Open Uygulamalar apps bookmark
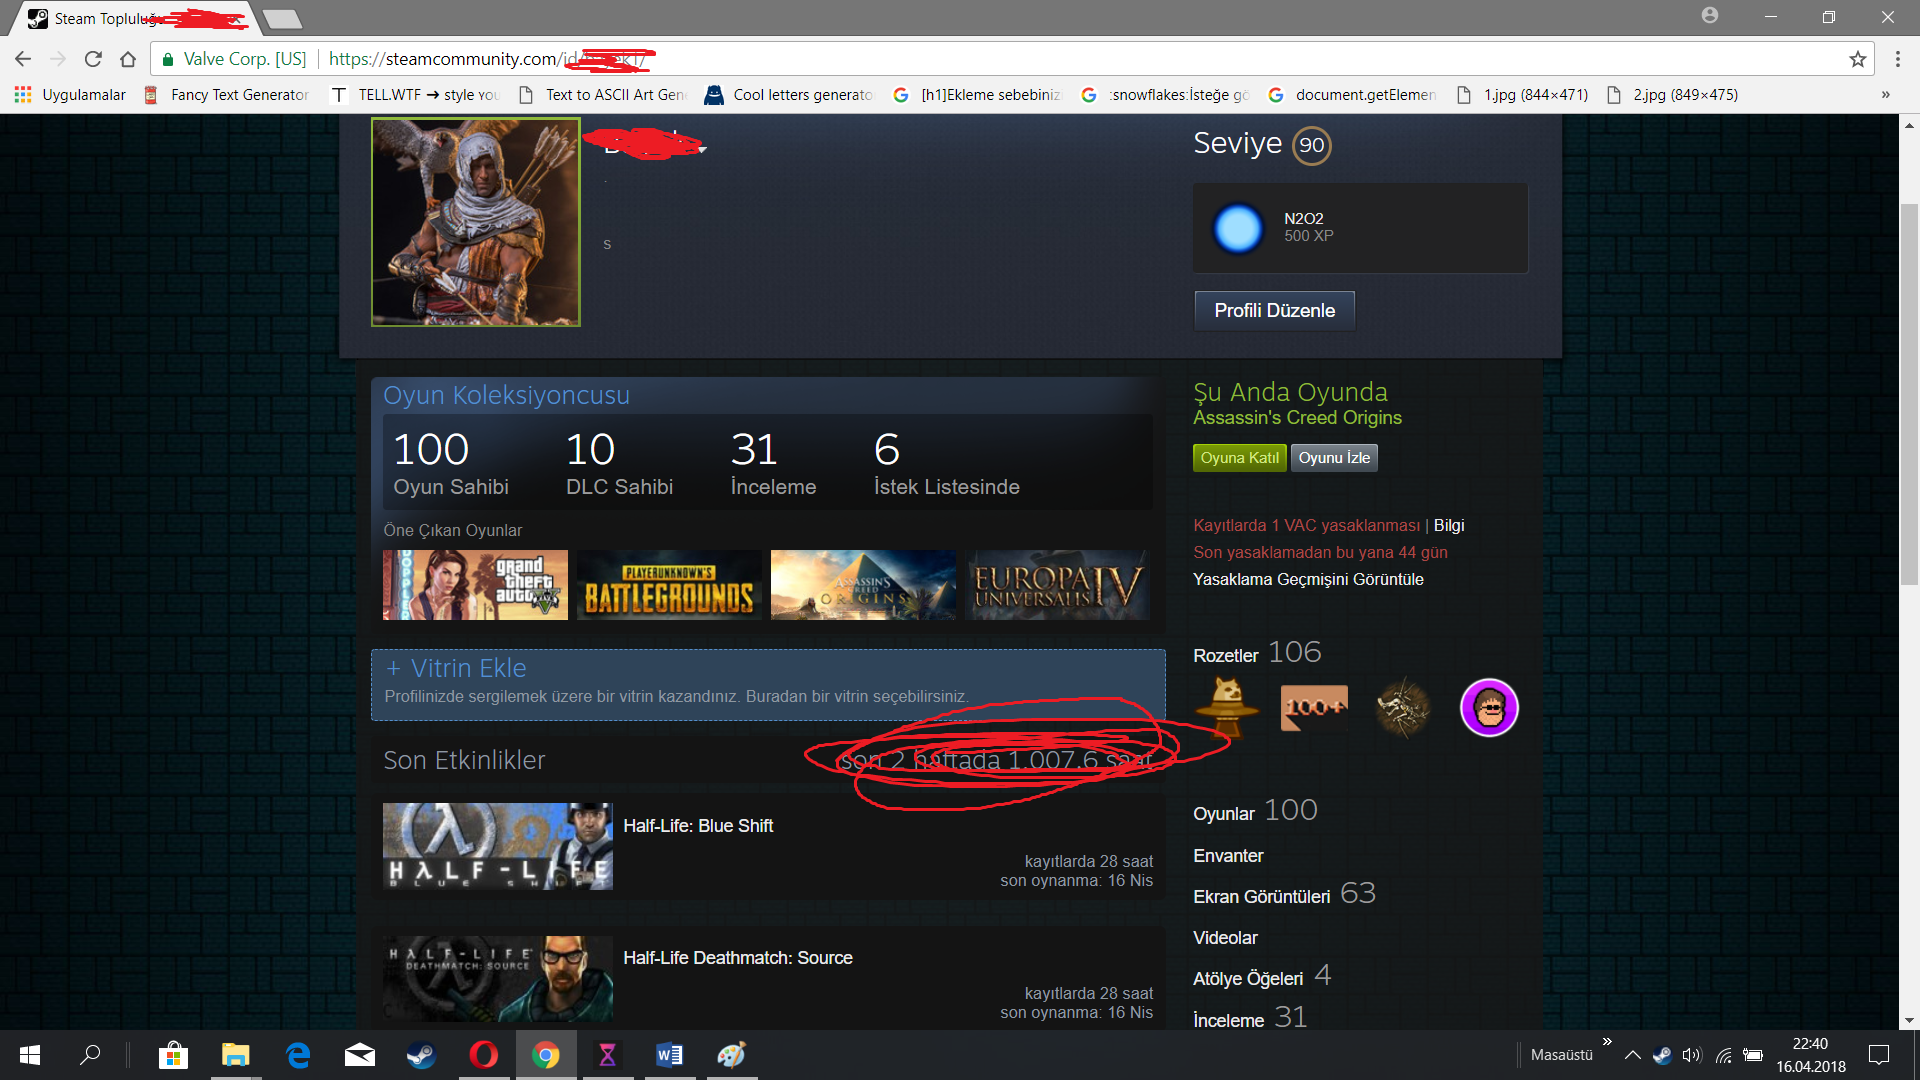Screen dimensions: 1920x1080 70,95
